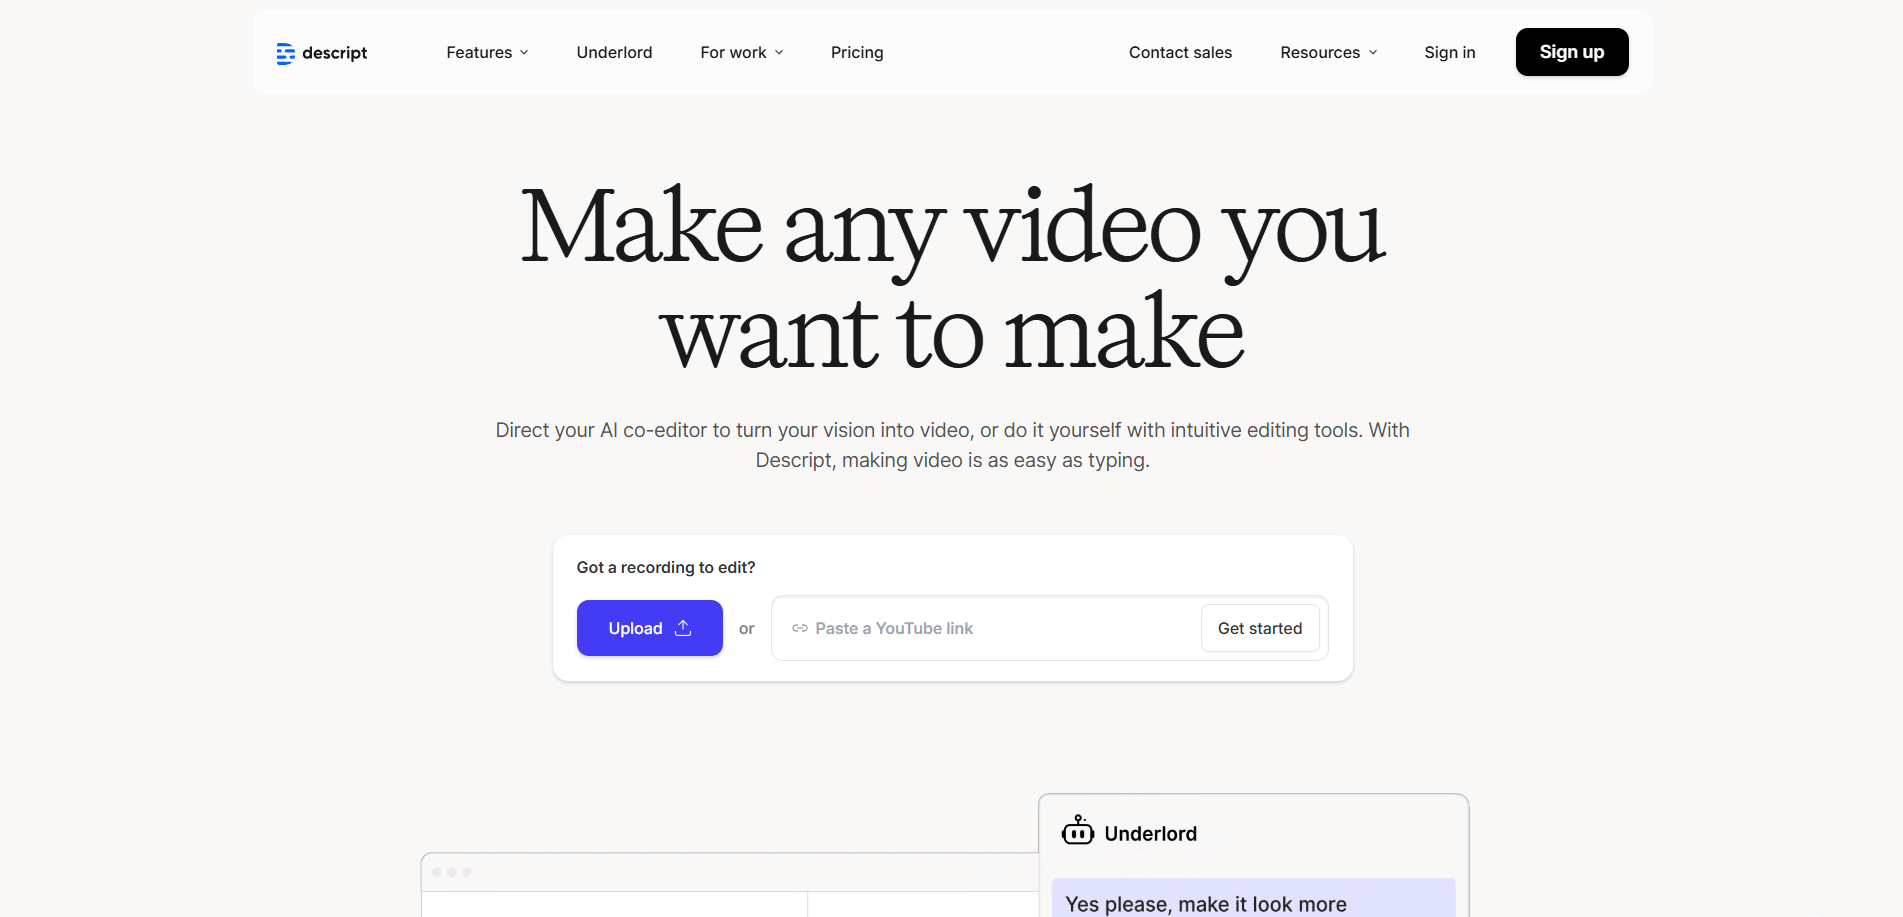
Task: Click the Underlord robot icon
Action: tap(1078, 830)
